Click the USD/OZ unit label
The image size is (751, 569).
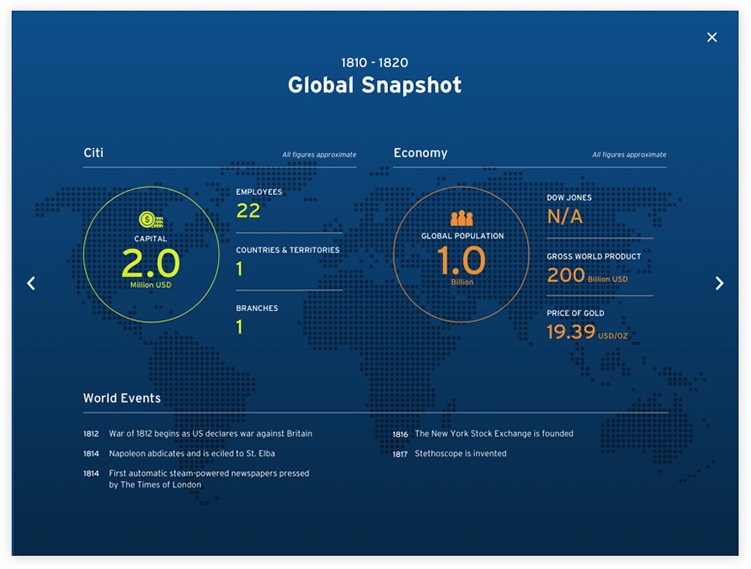tap(613, 336)
